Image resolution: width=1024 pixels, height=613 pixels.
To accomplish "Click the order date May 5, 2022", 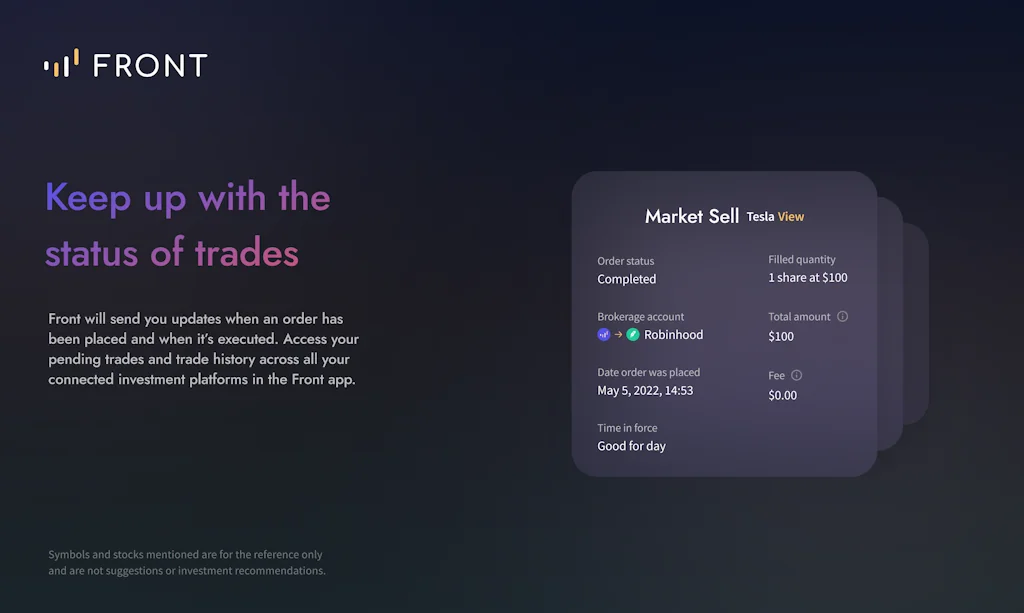I will coord(645,390).
